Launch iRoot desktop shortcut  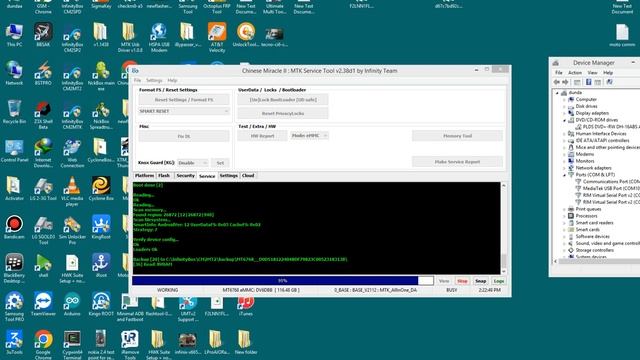101,265
